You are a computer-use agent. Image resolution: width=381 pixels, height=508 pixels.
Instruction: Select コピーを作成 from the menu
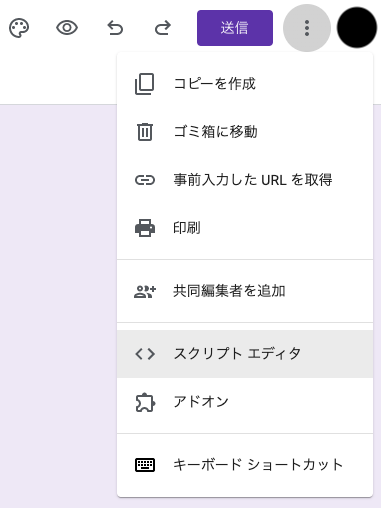(x=245, y=84)
